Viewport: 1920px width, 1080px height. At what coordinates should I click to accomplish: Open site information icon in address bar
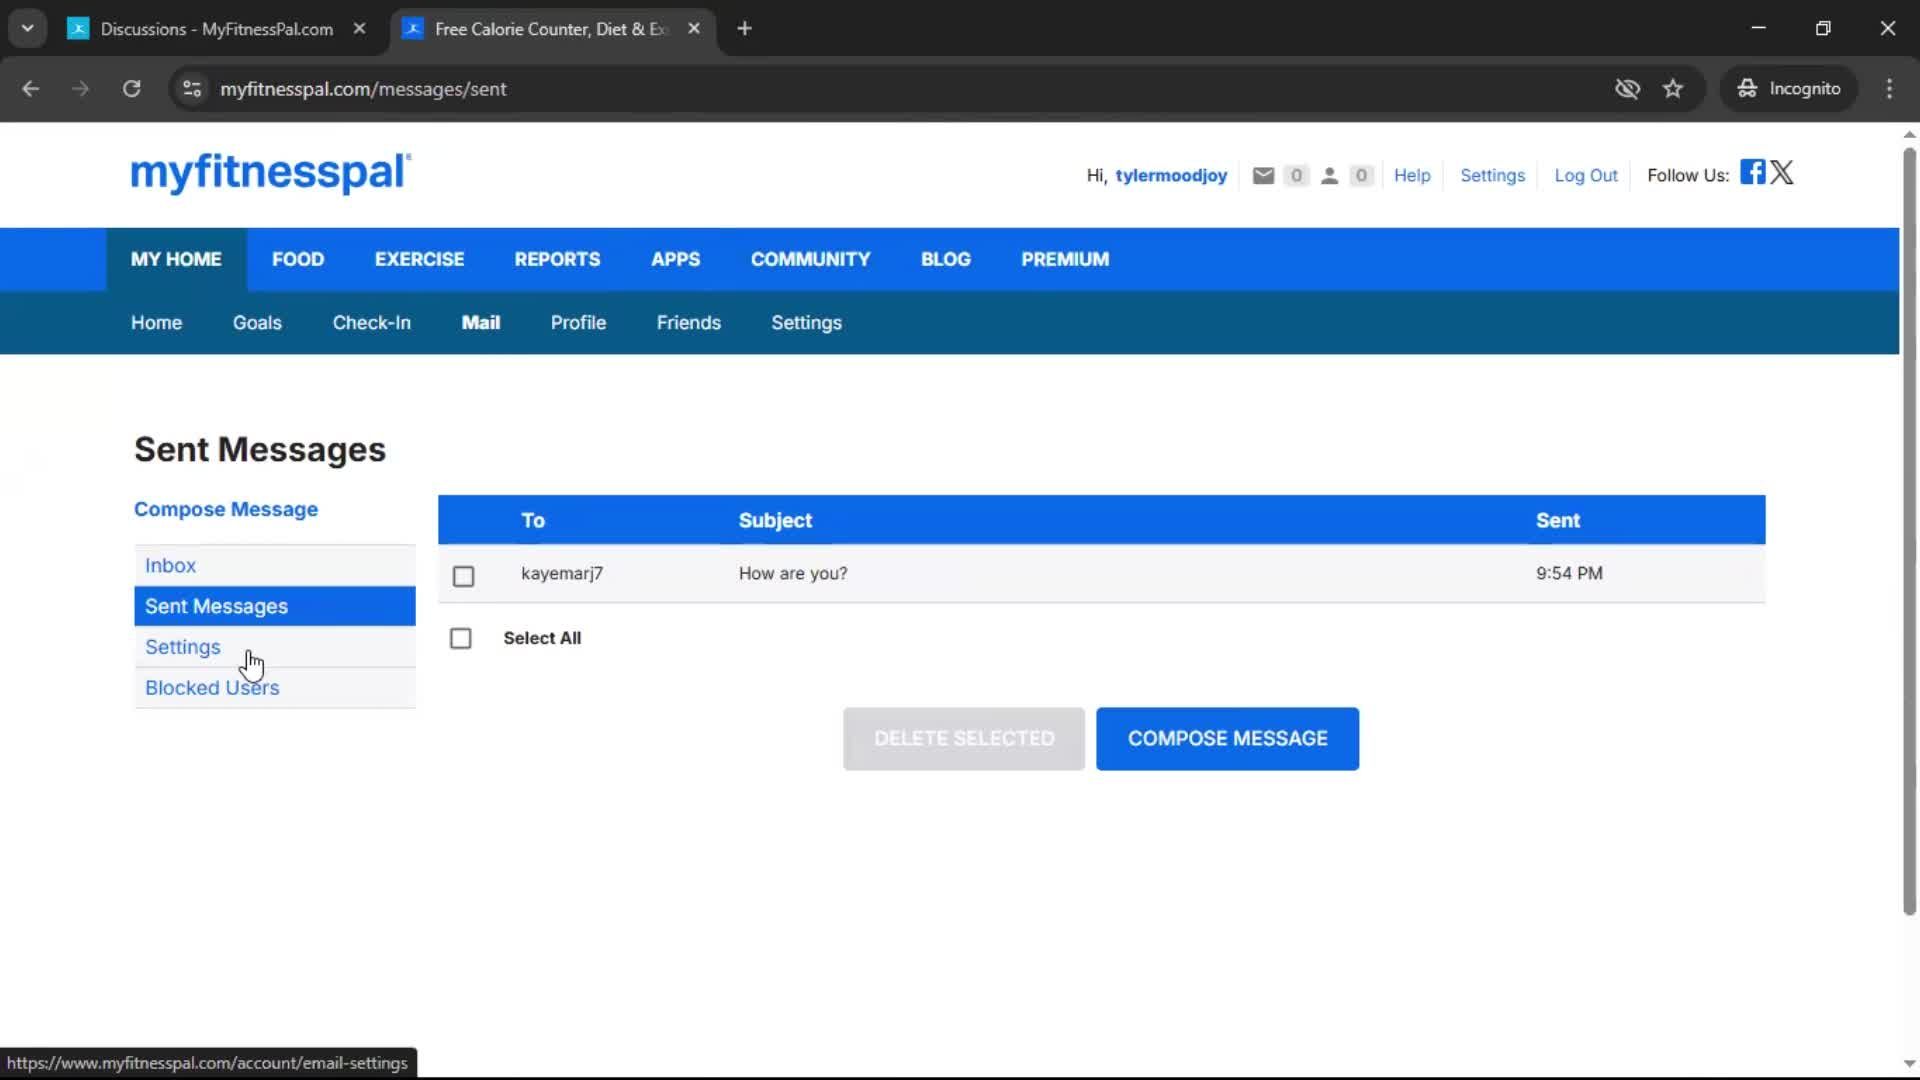[x=192, y=89]
